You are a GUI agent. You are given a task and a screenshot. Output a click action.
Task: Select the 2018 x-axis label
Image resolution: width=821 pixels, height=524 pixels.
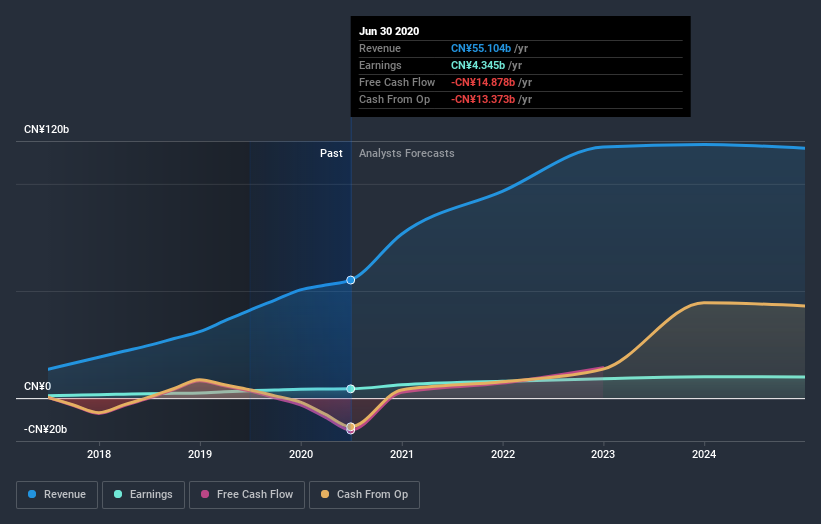[x=99, y=454]
